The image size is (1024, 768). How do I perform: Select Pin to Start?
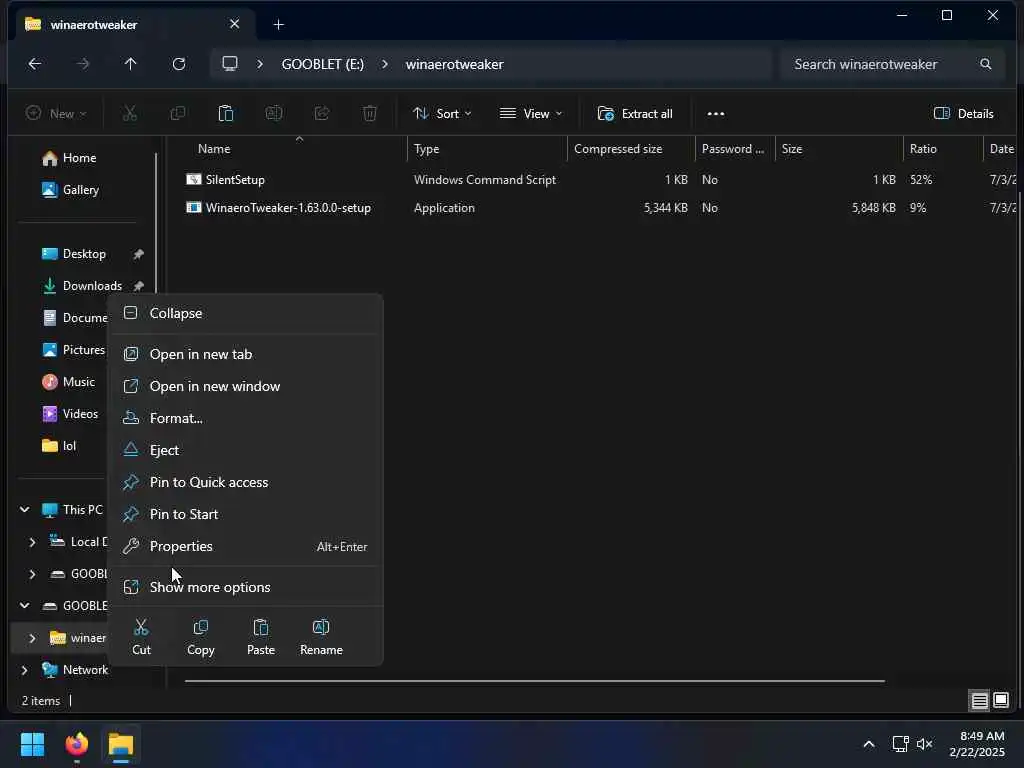click(x=245, y=514)
